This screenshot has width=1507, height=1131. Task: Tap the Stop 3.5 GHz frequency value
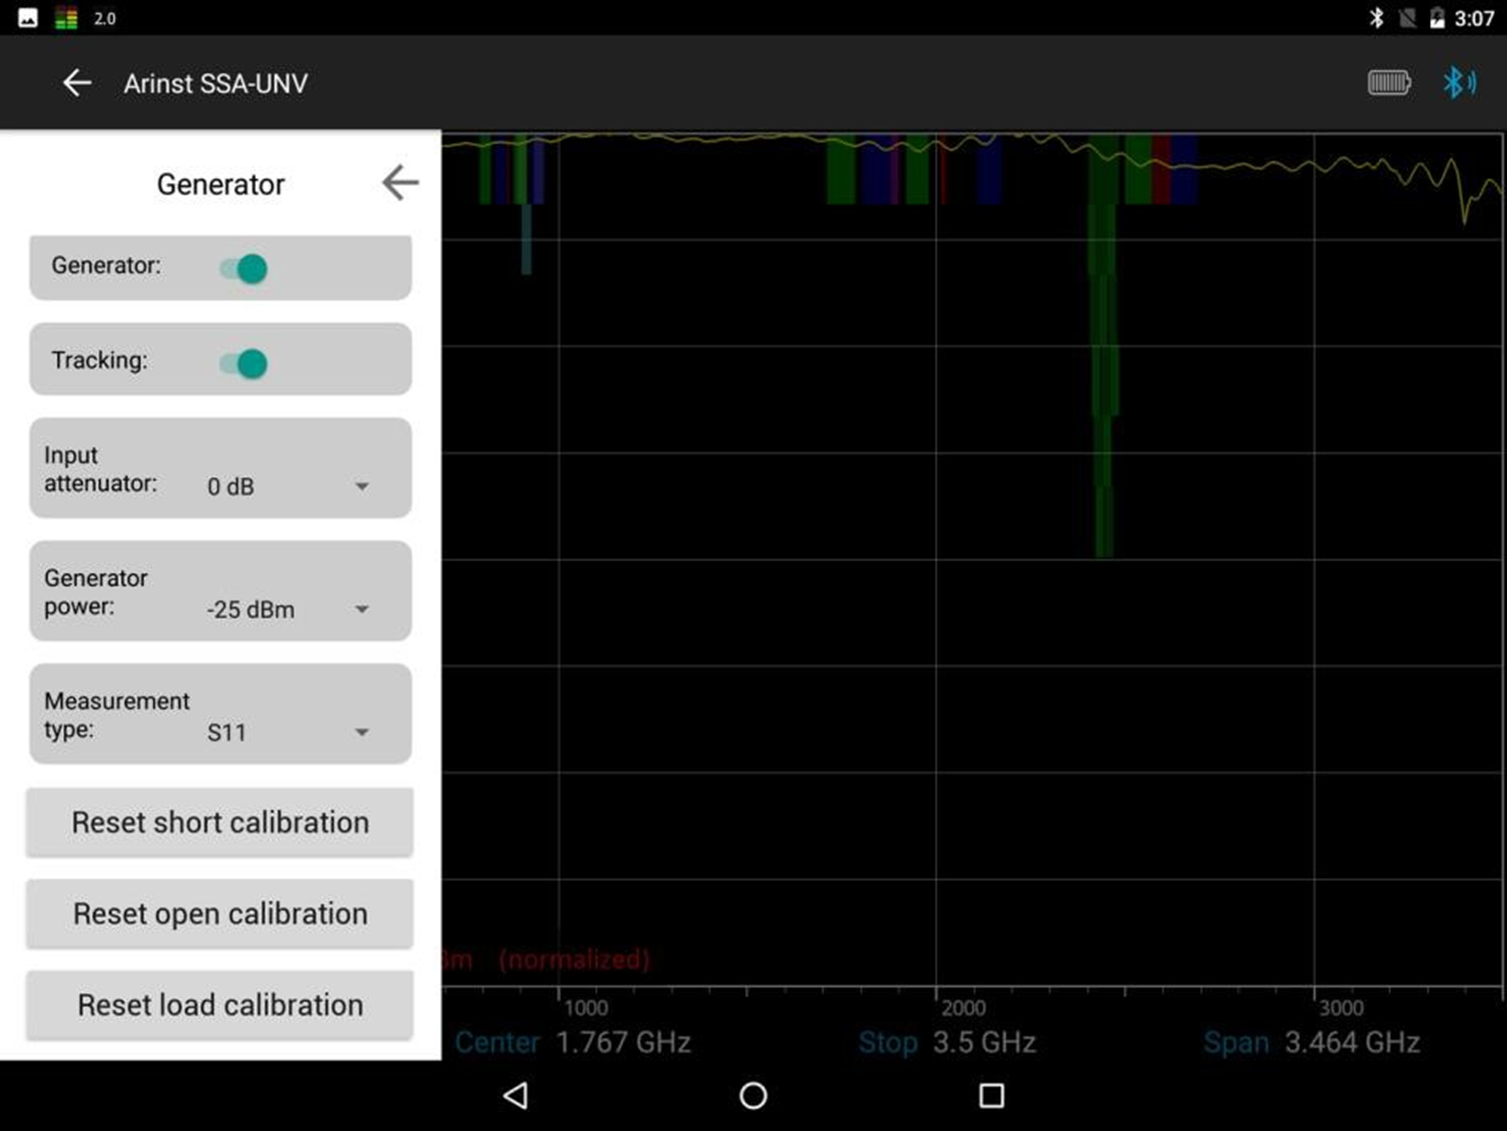click(983, 1043)
